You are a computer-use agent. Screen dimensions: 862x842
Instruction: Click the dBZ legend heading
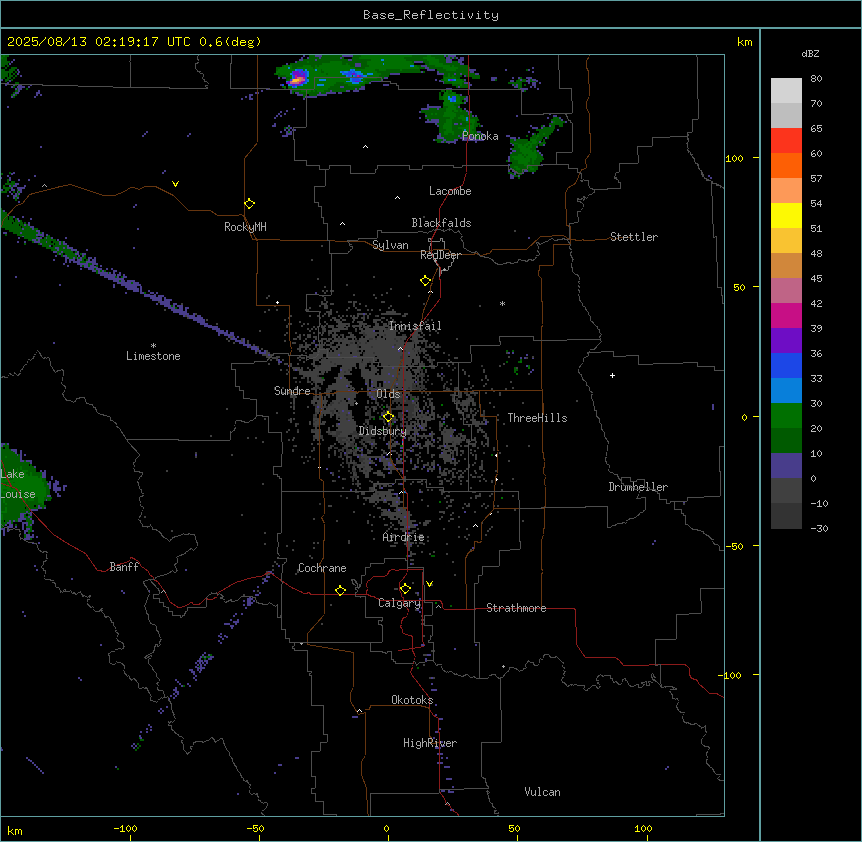[810, 53]
